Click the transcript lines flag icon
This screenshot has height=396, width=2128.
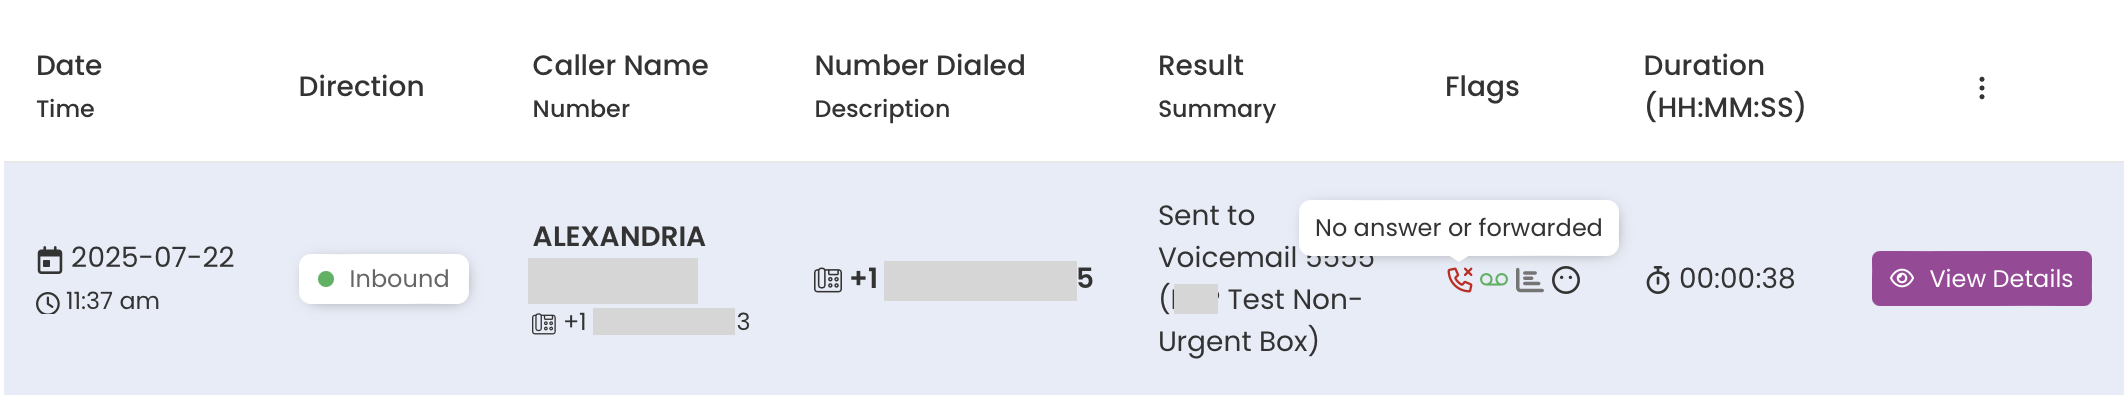coord(1529,280)
